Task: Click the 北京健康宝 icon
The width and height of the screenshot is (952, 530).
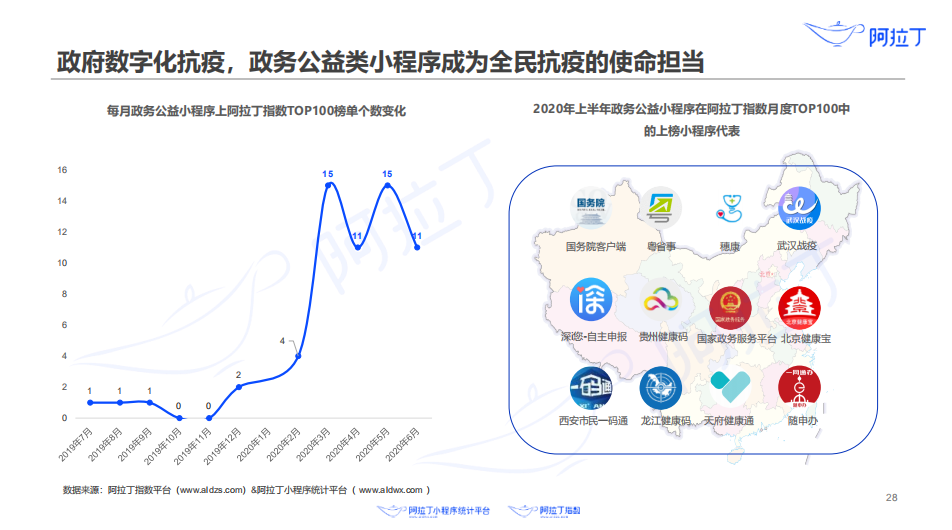Action: click(799, 307)
